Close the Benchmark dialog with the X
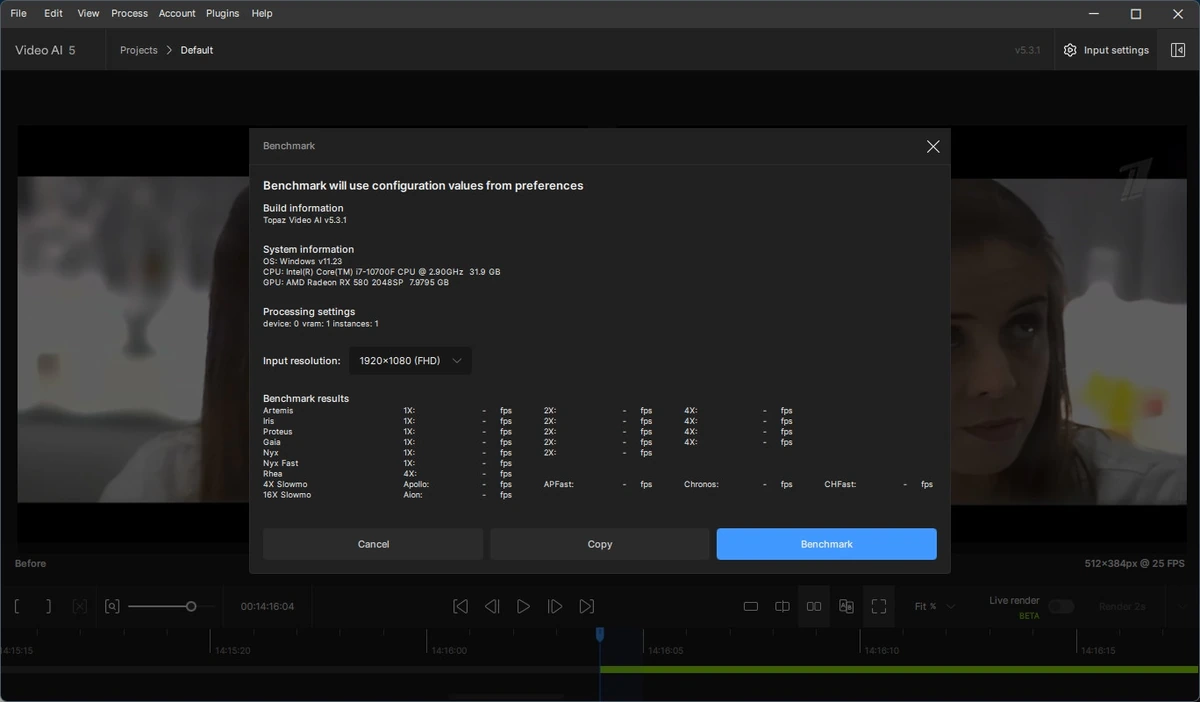This screenshot has width=1200, height=702. [x=933, y=147]
